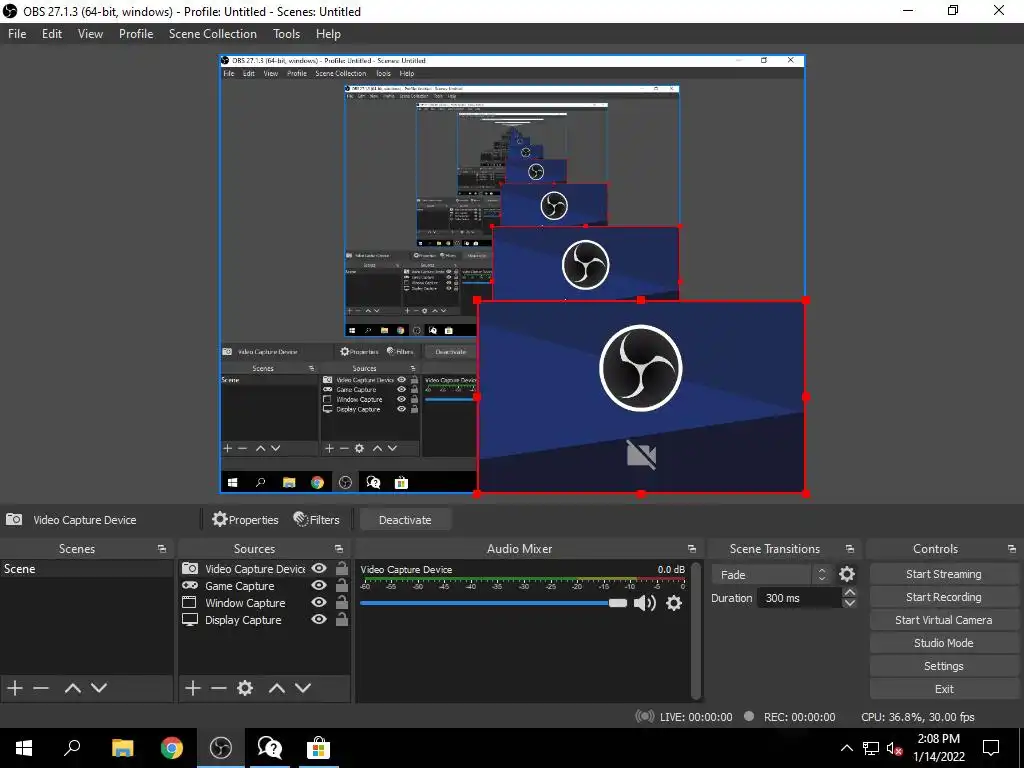Open Fade transition properties gear
1024x768 pixels.
(x=847, y=574)
